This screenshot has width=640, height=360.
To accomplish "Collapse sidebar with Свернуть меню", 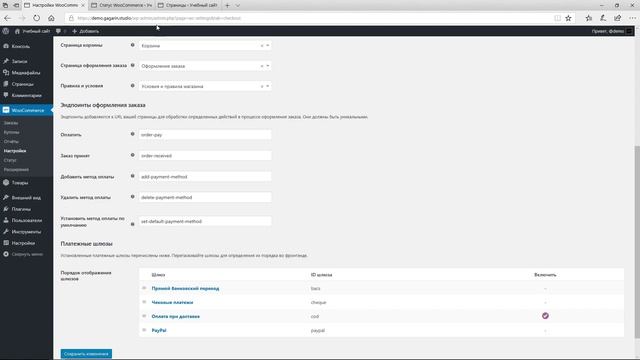I will [27, 254].
